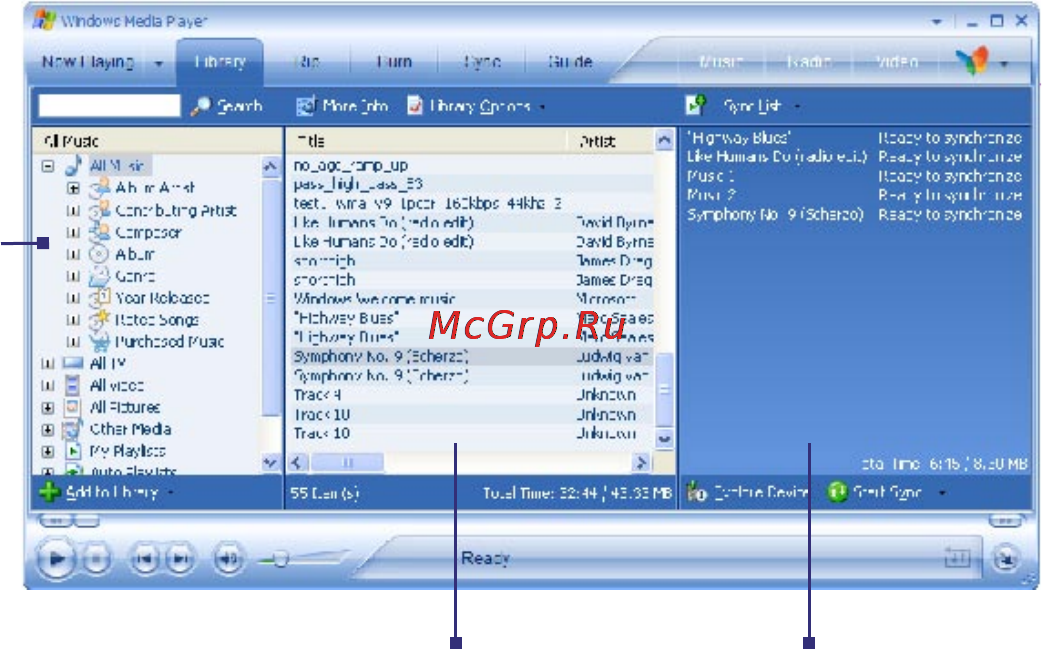Screen dimensions: 1042x649
Task: Click in the library search field
Action: 109,106
